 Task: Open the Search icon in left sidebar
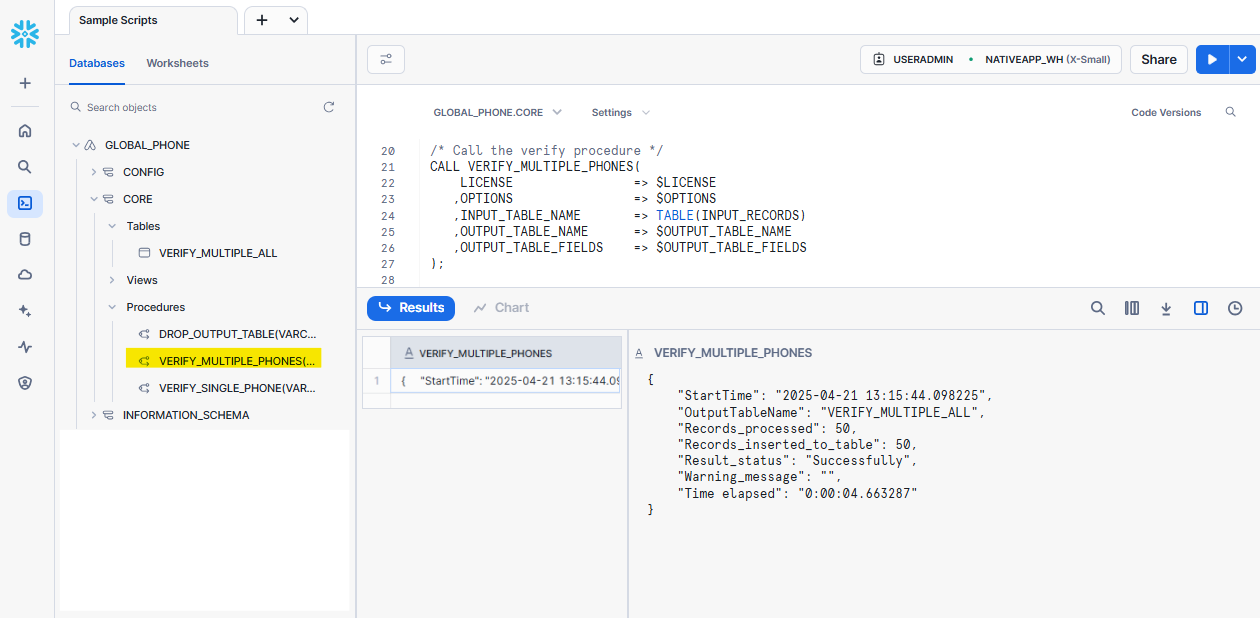(25, 167)
